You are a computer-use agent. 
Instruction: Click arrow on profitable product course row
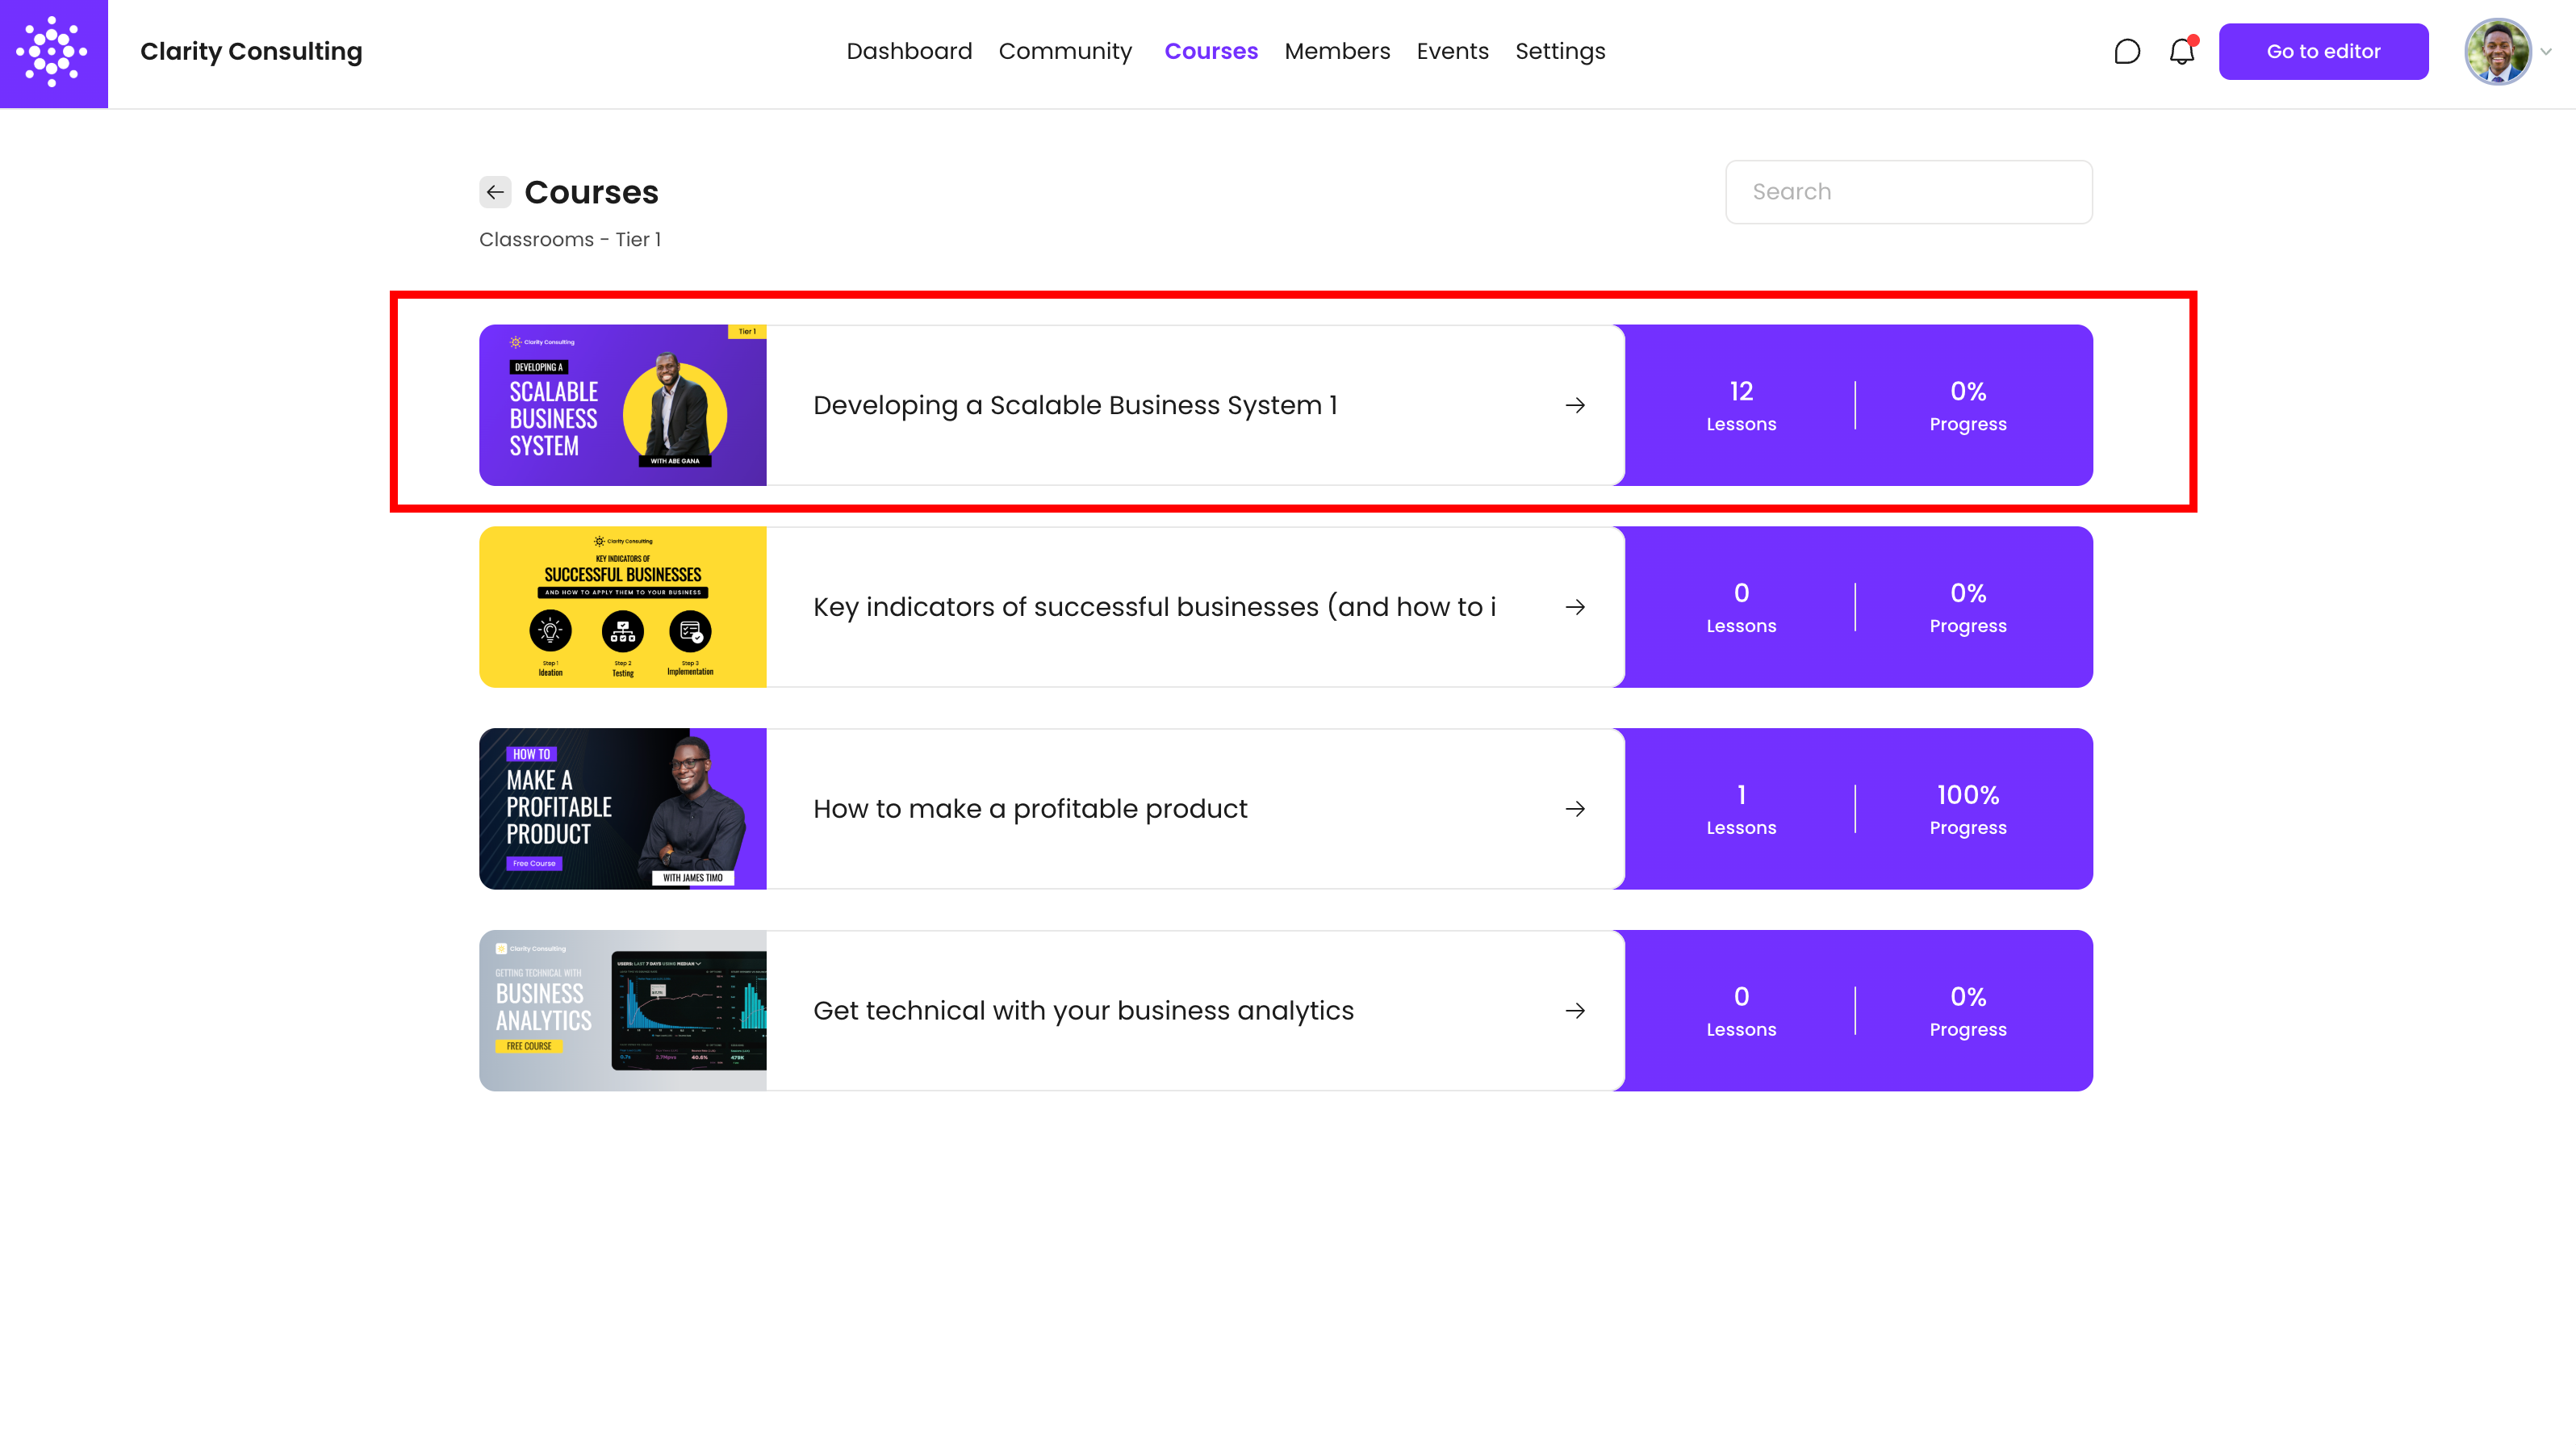[x=1575, y=809]
